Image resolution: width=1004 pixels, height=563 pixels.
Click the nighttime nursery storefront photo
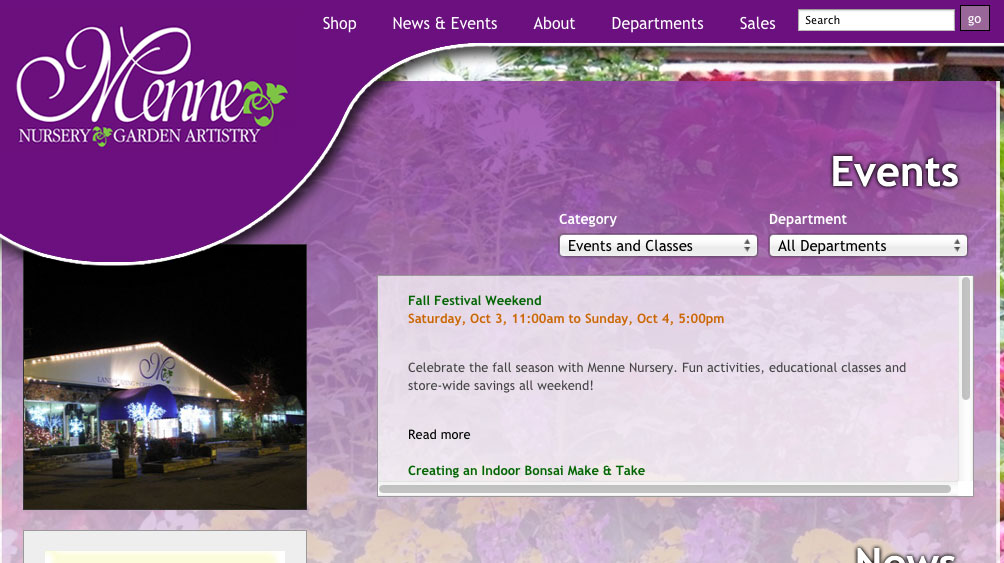tap(165, 377)
